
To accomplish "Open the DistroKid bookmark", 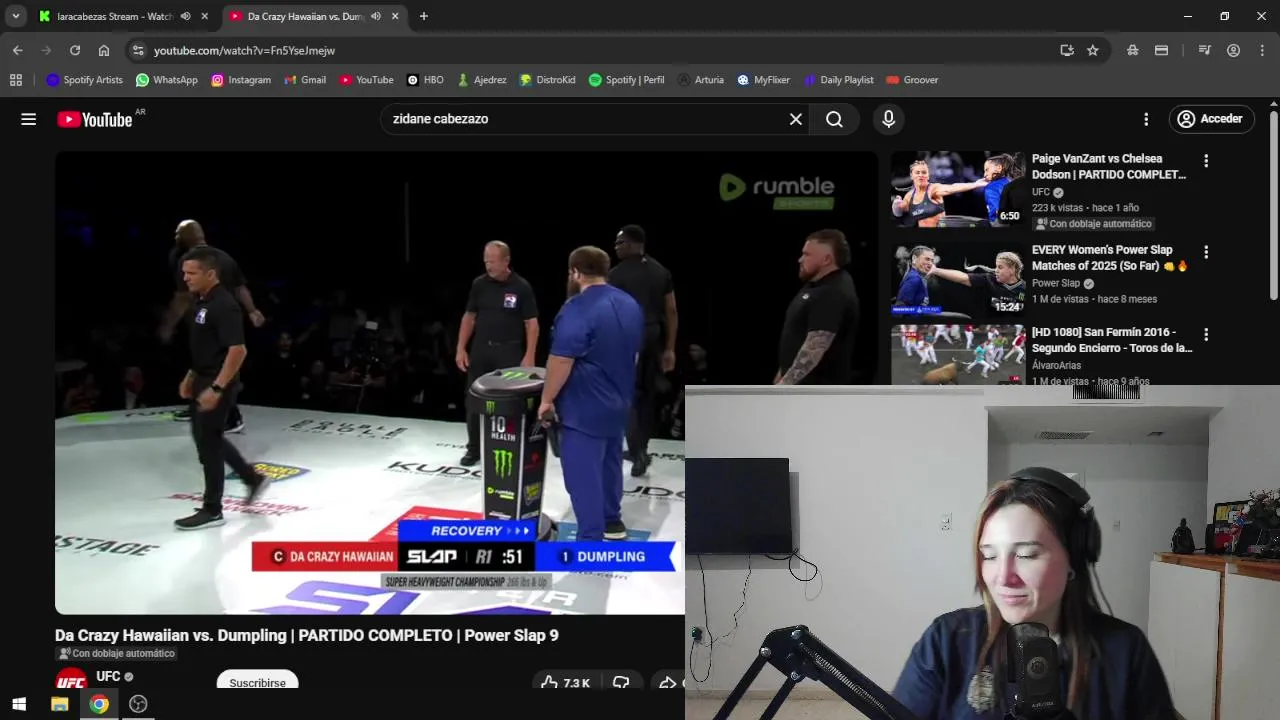I will click(547, 80).
